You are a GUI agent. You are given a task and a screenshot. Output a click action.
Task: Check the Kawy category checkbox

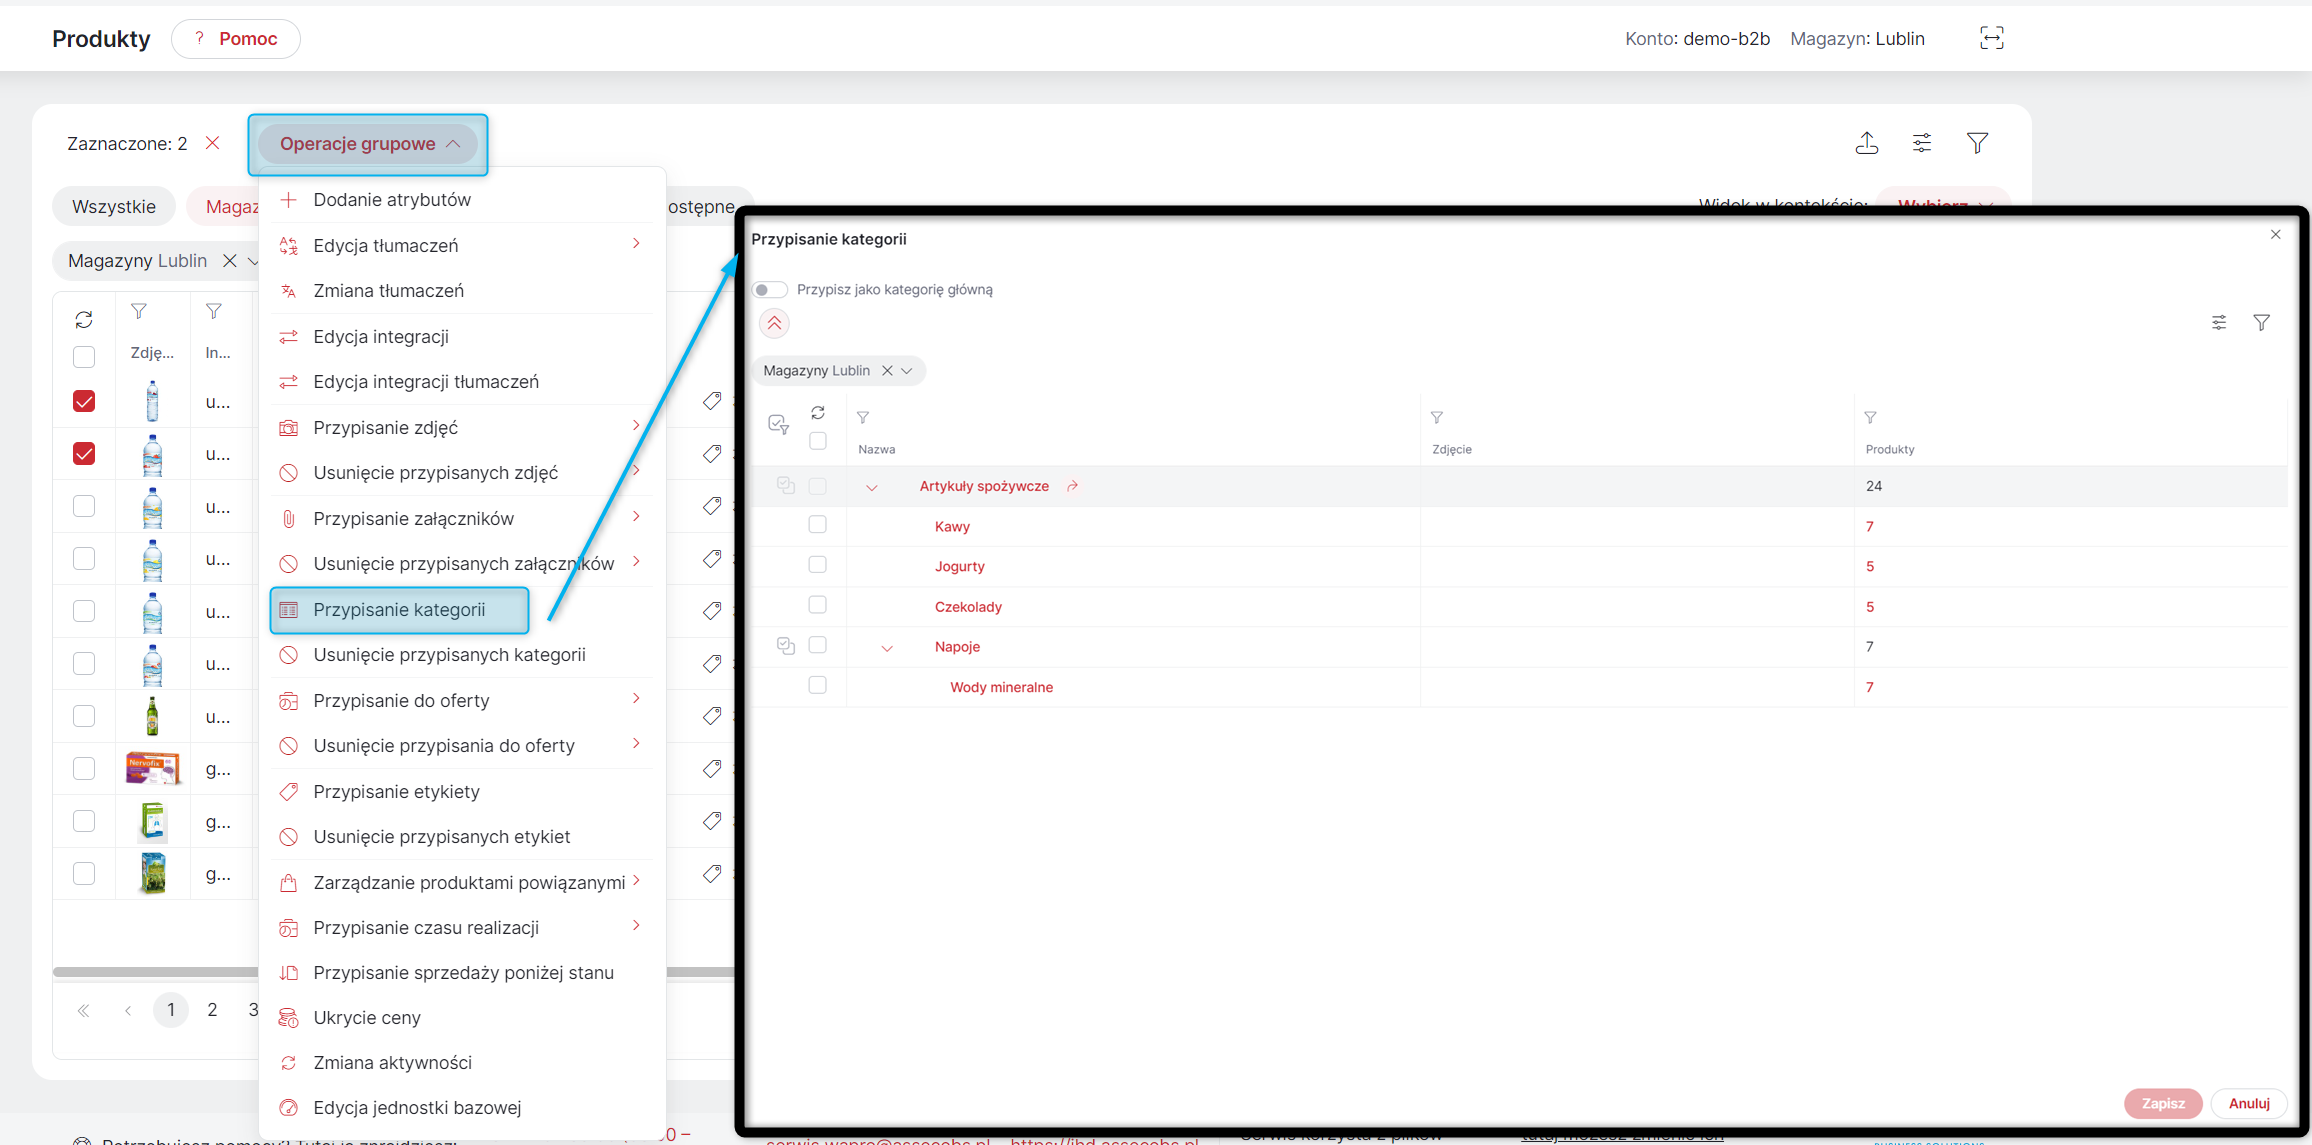click(x=817, y=524)
